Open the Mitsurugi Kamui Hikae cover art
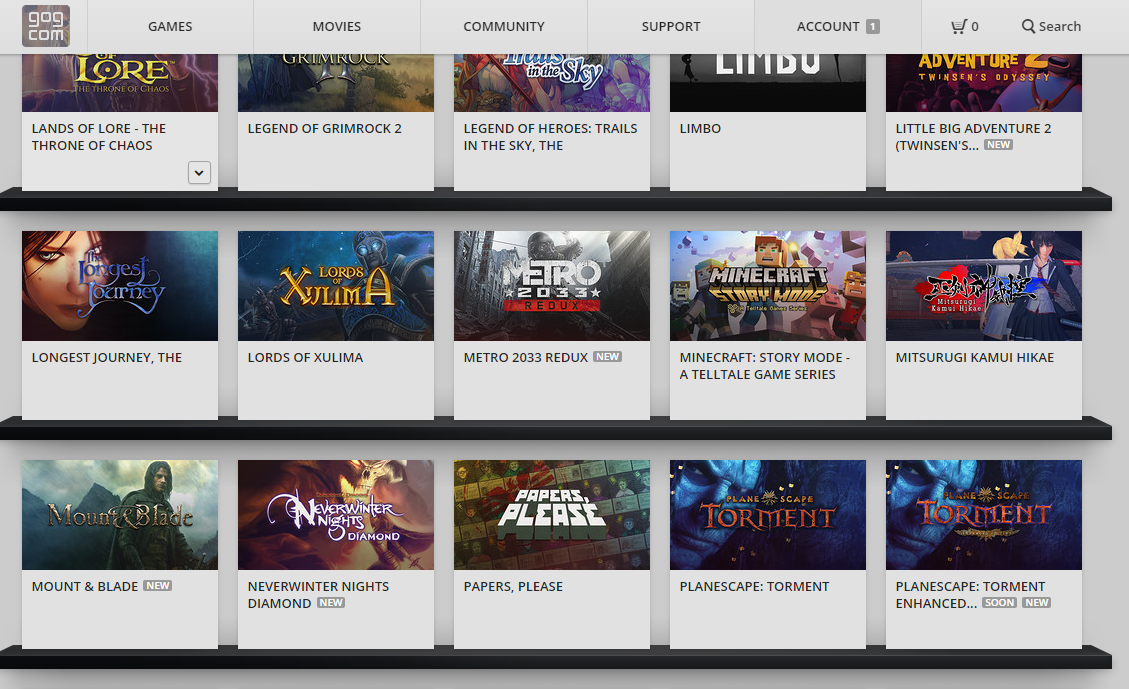Image resolution: width=1129 pixels, height=689 pixels. coord(984,286)
